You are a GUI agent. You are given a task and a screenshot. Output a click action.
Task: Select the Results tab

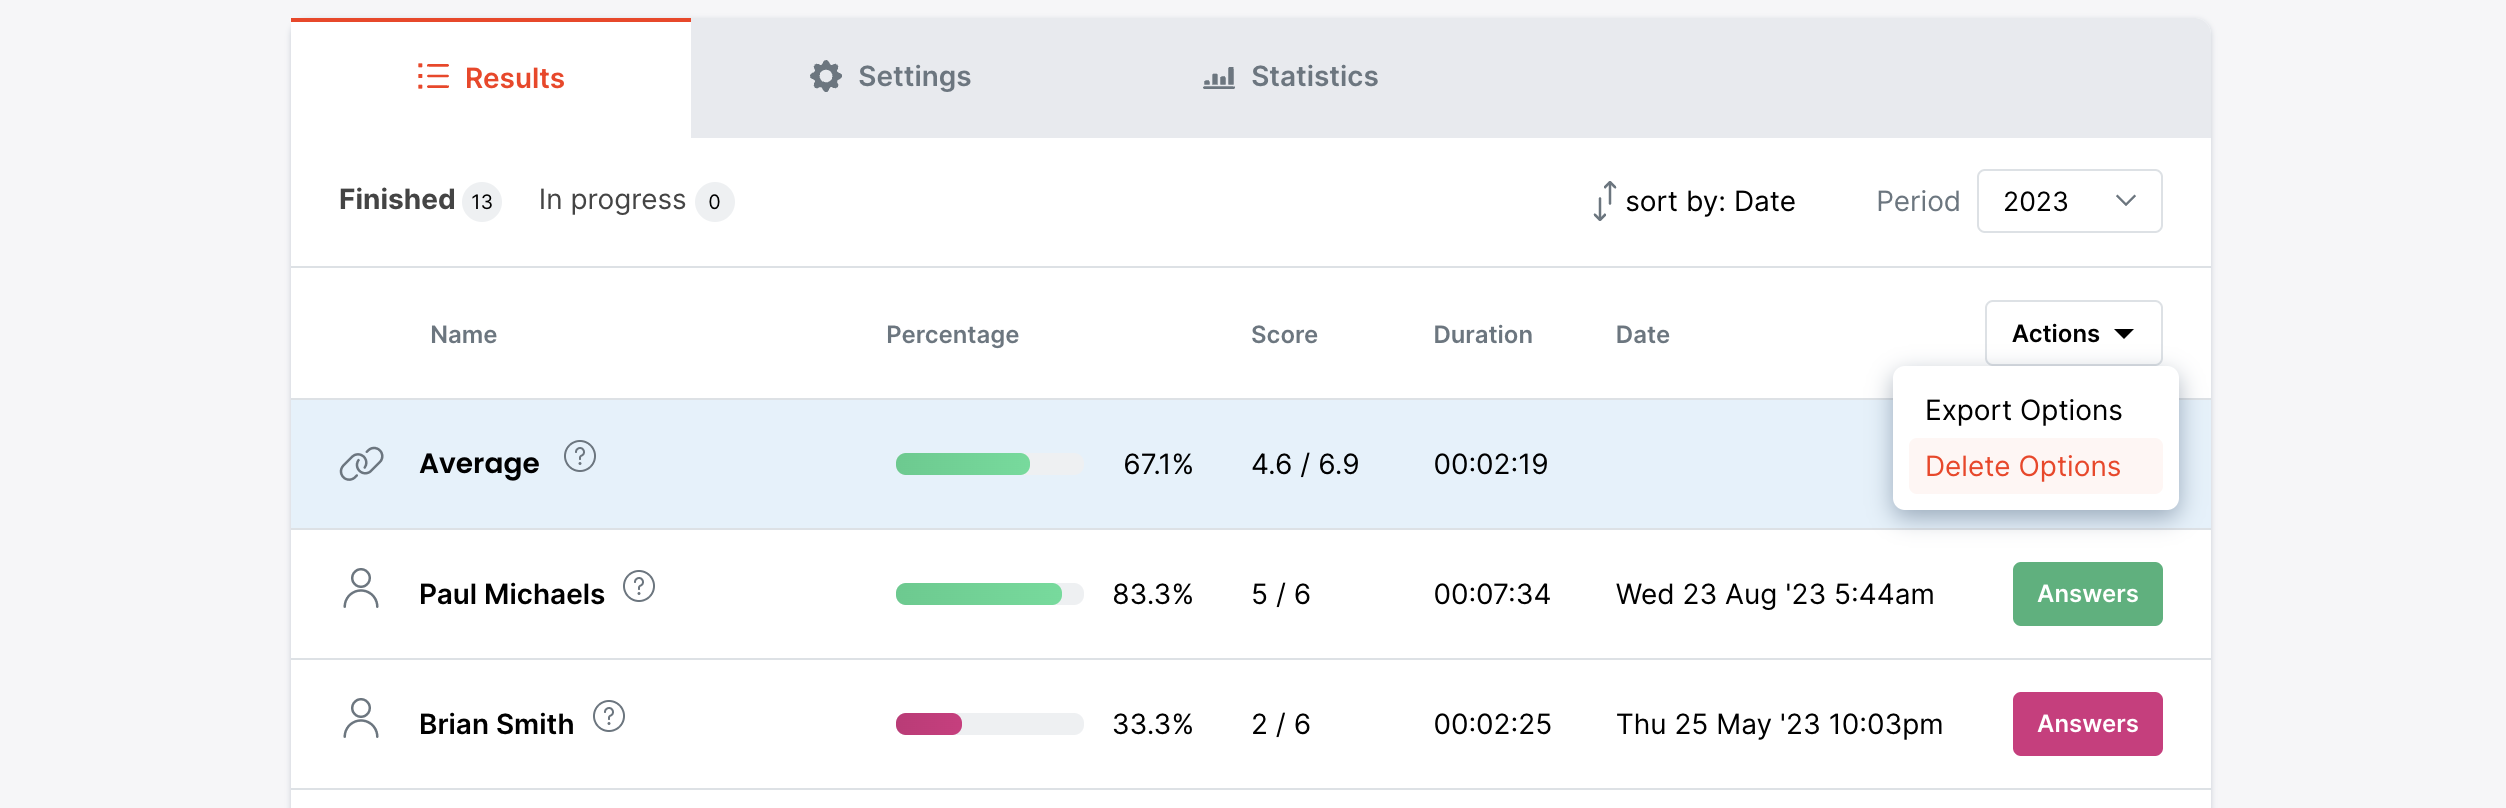[491, 78]
